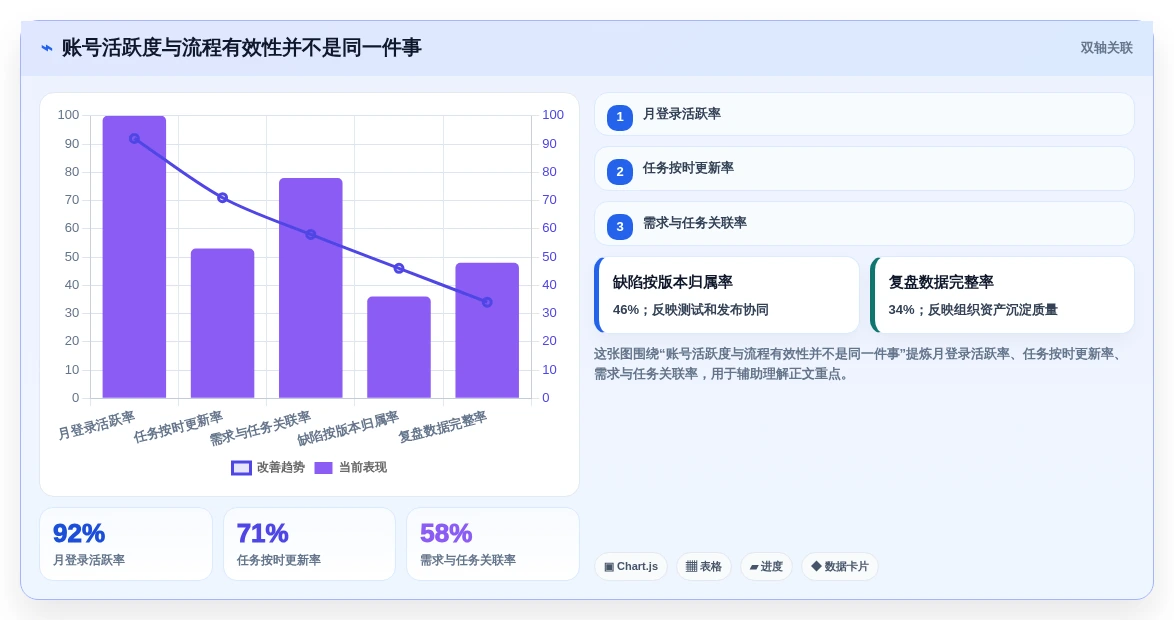Click the 任务按时更新率 bar in the chart
1174x620 pixels.
coord(222,323)
